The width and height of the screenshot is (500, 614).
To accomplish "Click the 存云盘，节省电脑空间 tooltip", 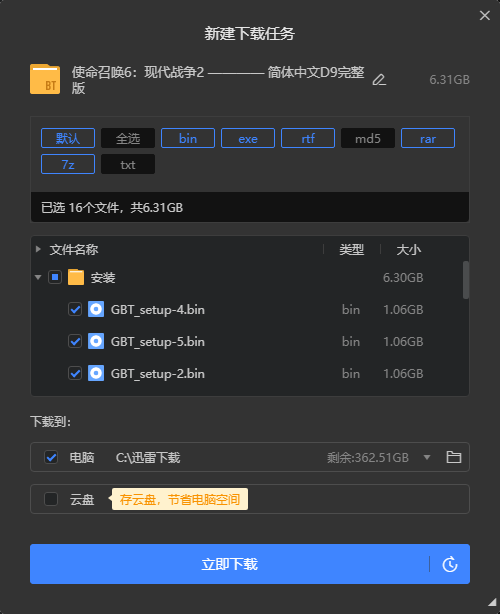I will [180, 499].
